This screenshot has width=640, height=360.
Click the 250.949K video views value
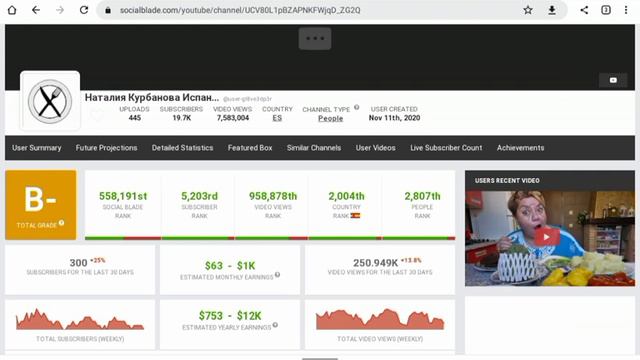[x=376, y=263]
